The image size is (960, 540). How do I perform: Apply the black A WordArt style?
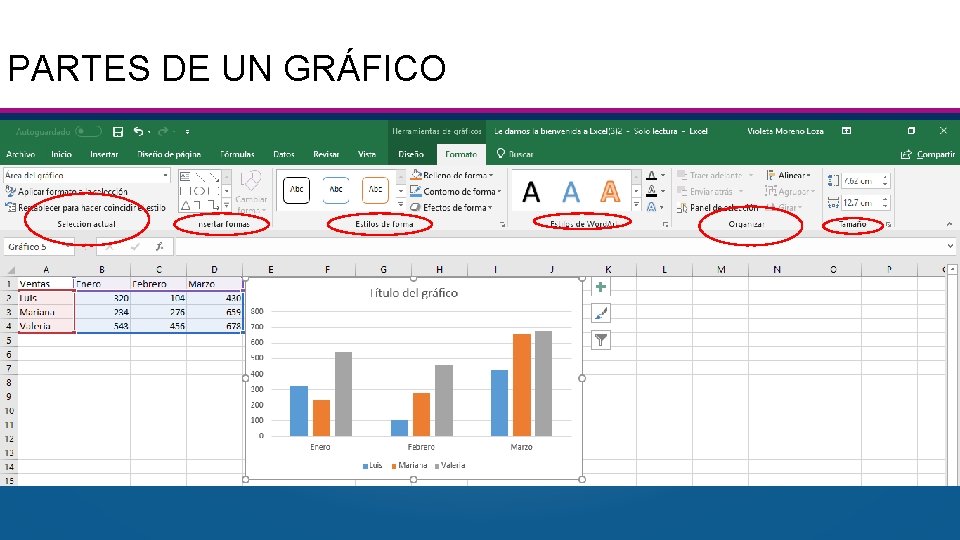click(531, 192)
